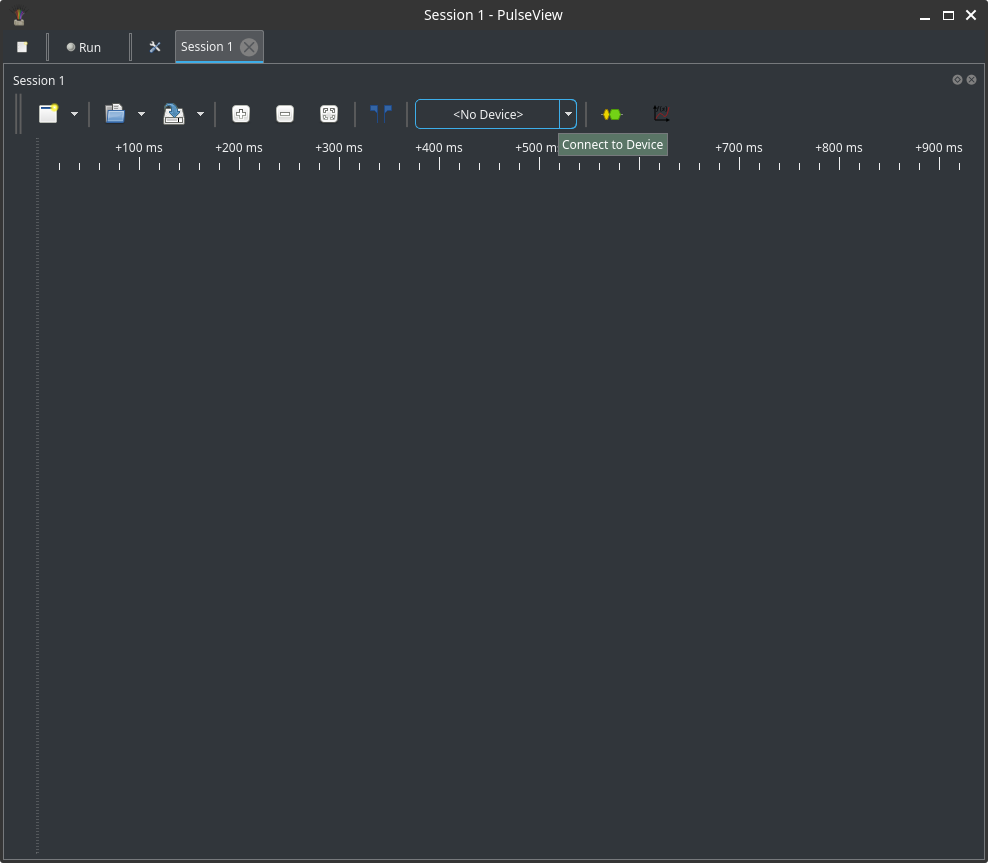Screen dimensions: 988x863
Task: Open settings via the wrench icon
Action: point(155,47)
